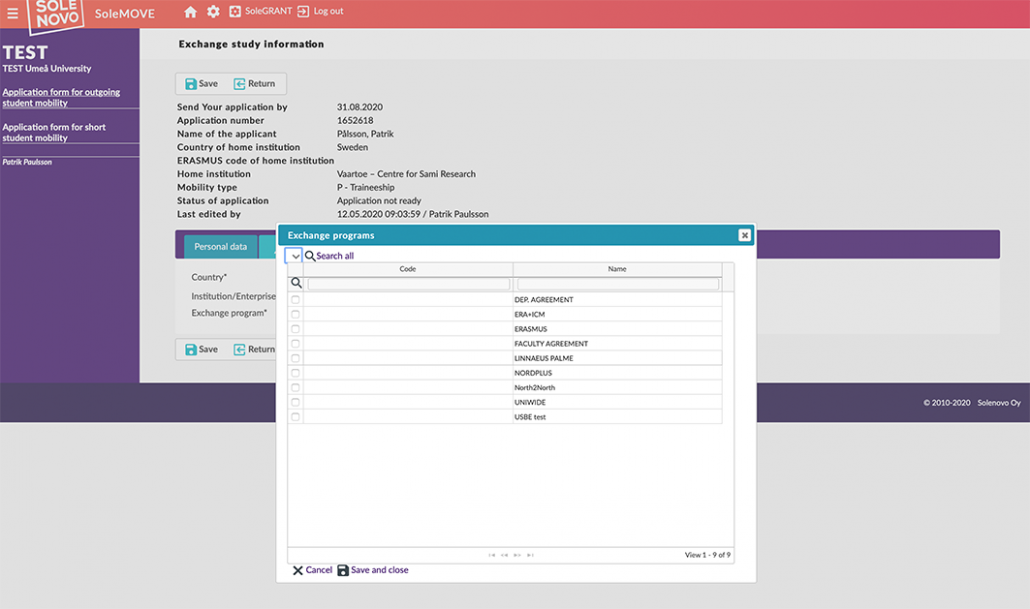Click the Log out icon
This screenshot has height=609, width=1030.
(x=303, y=12)
